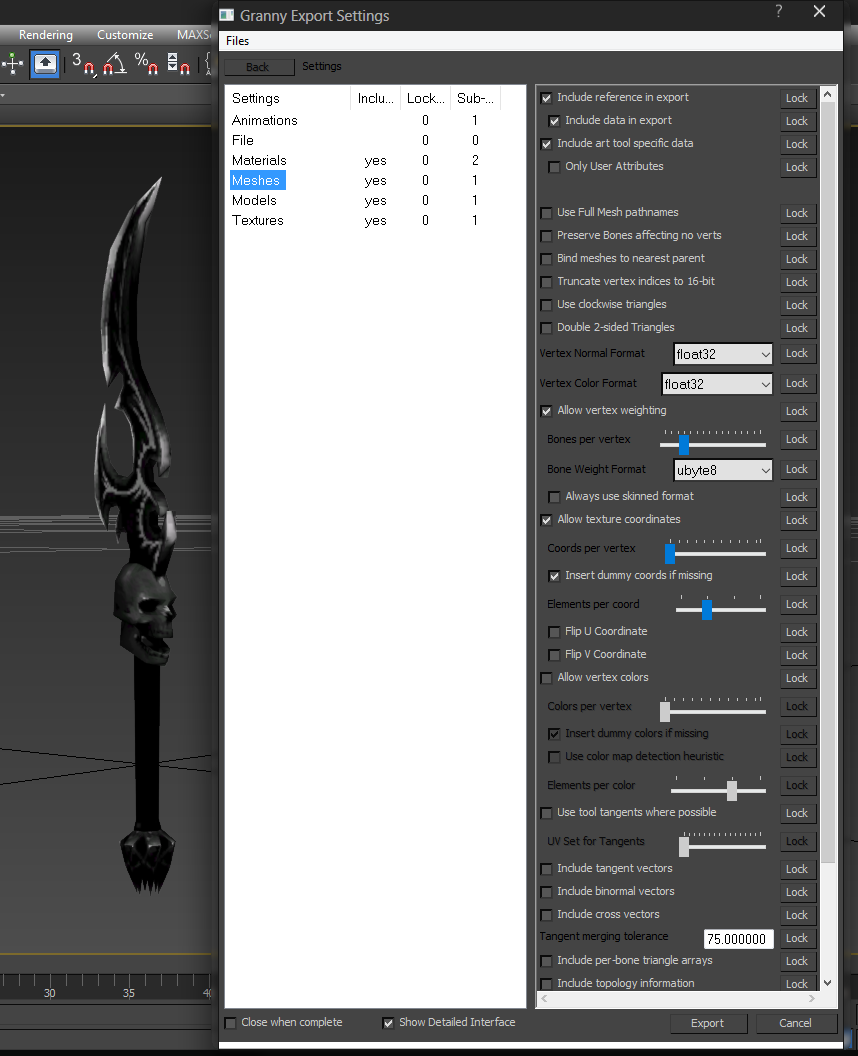Click the help question mark icon

point(779,11)
